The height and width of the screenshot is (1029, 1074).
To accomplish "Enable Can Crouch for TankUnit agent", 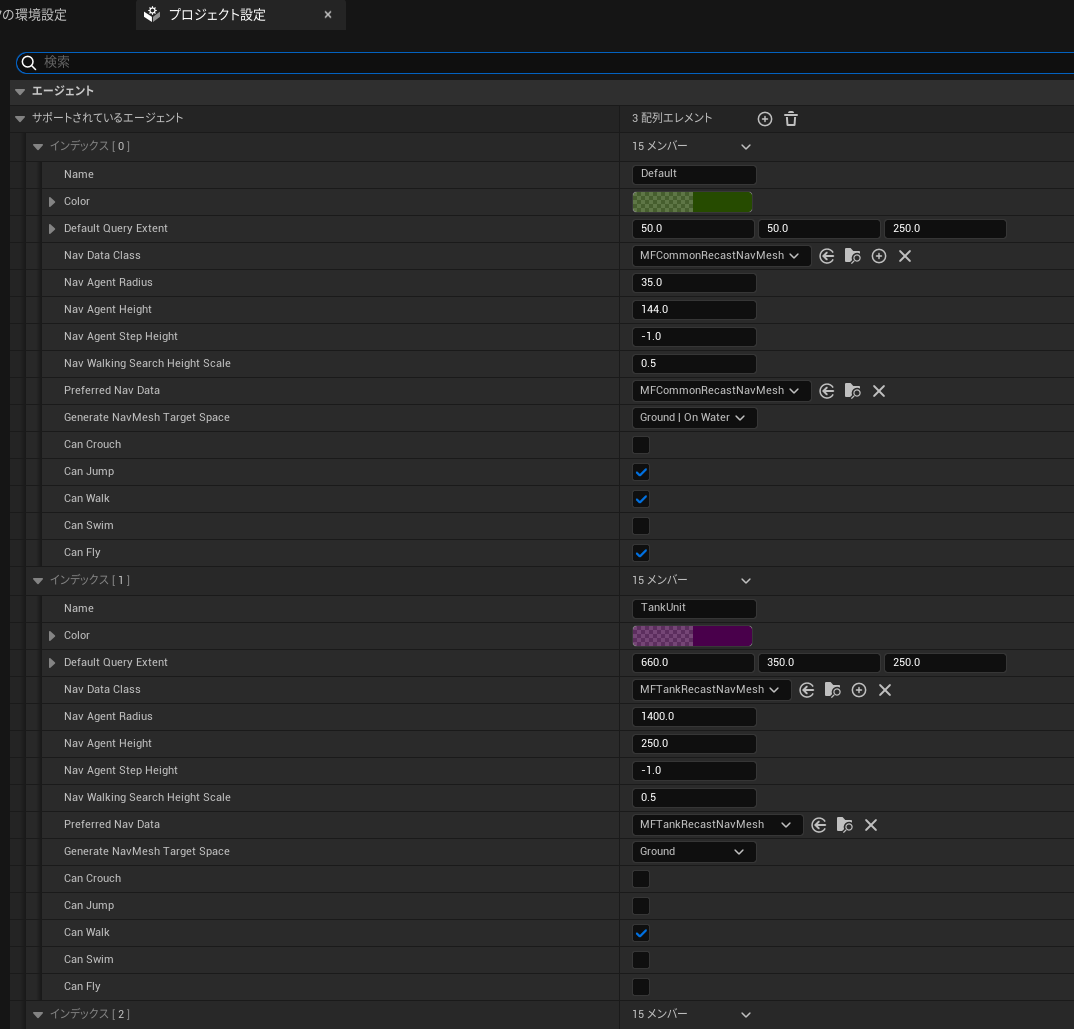I will point(641,879).
